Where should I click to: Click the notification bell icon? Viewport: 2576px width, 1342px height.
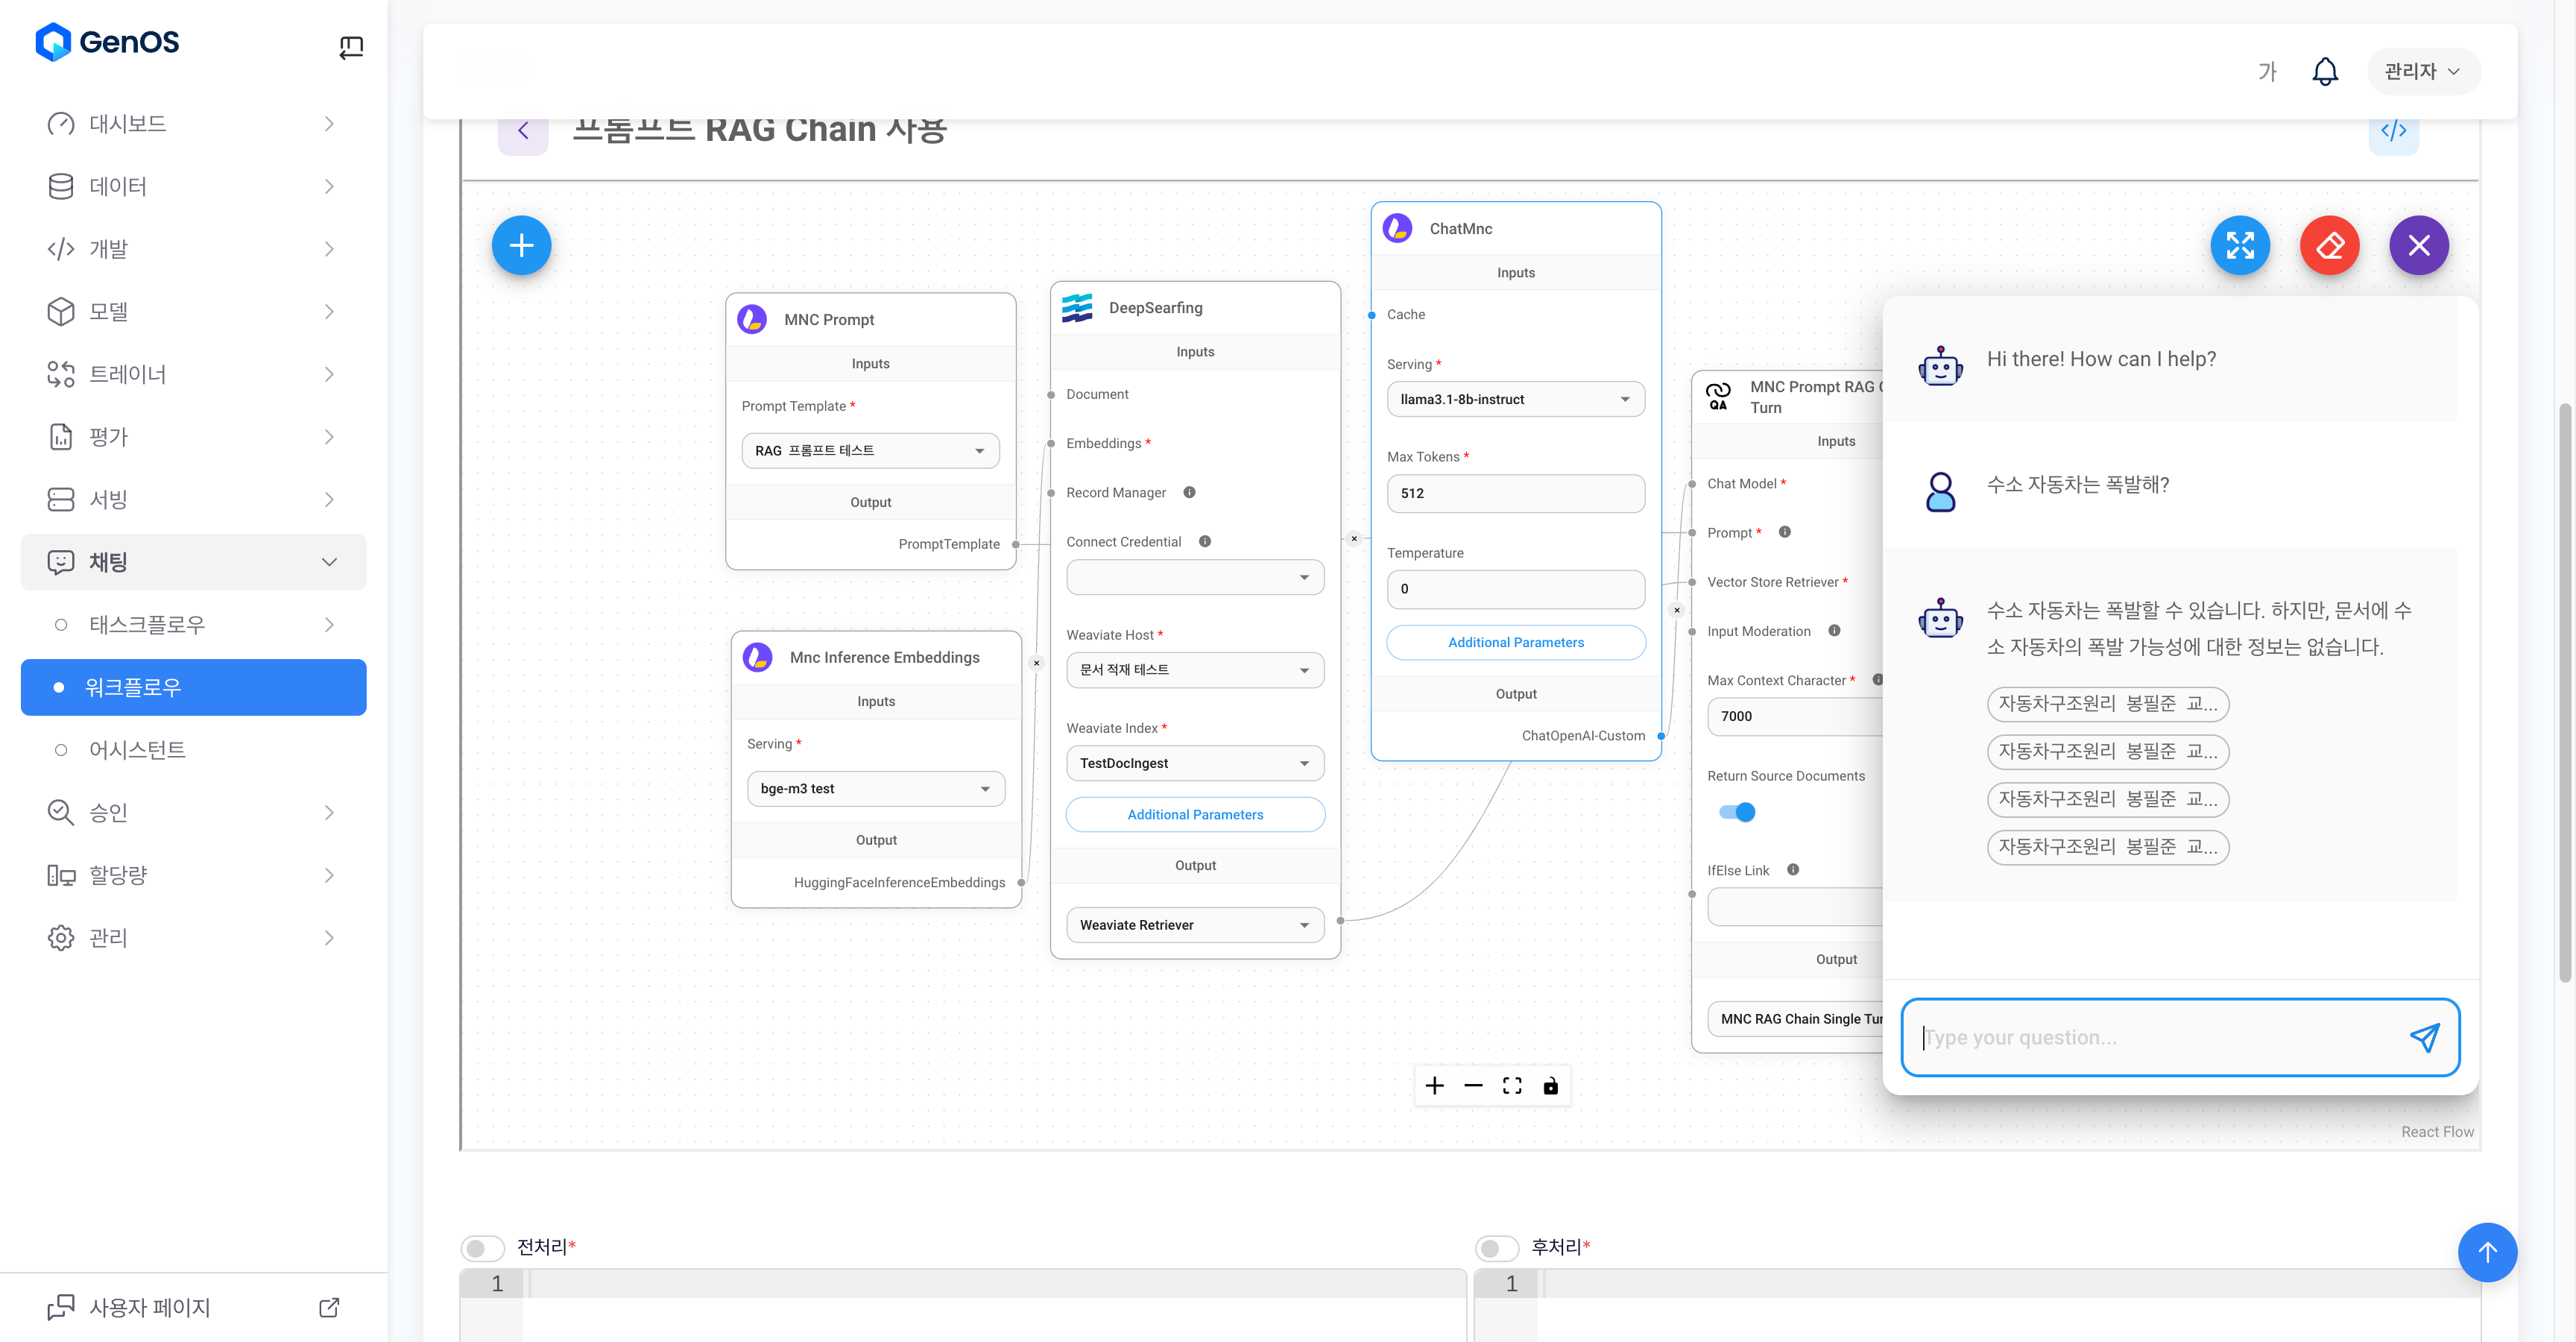point(2325,71)
